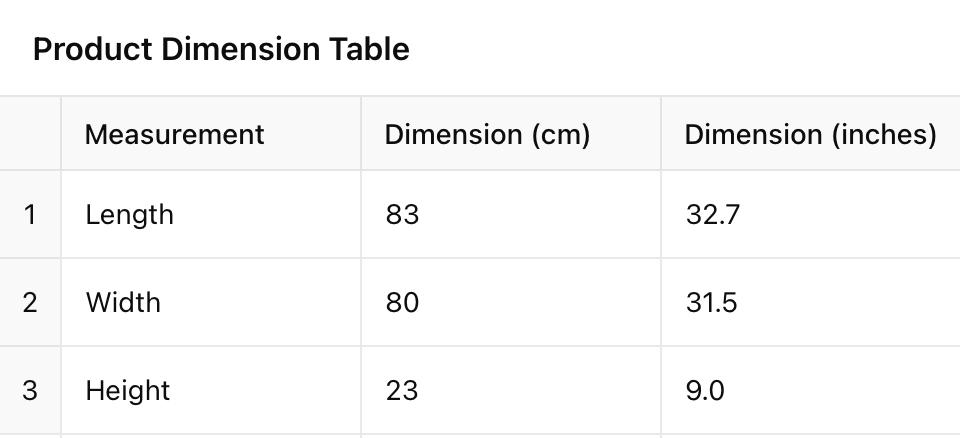Click the blank top-left corner header cell
The height and width of the screenshot is (438, 960).
click(x=30, y=134)
